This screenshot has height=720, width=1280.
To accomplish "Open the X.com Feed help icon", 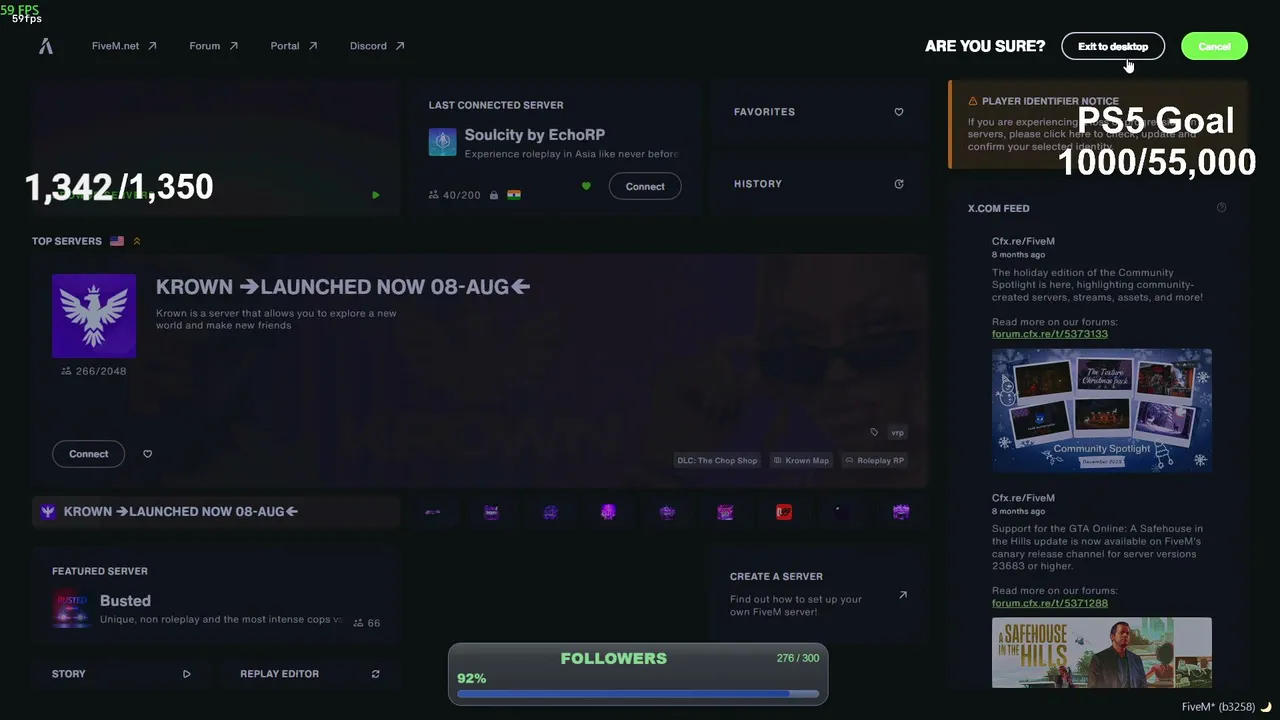I will click(1221, 208).
